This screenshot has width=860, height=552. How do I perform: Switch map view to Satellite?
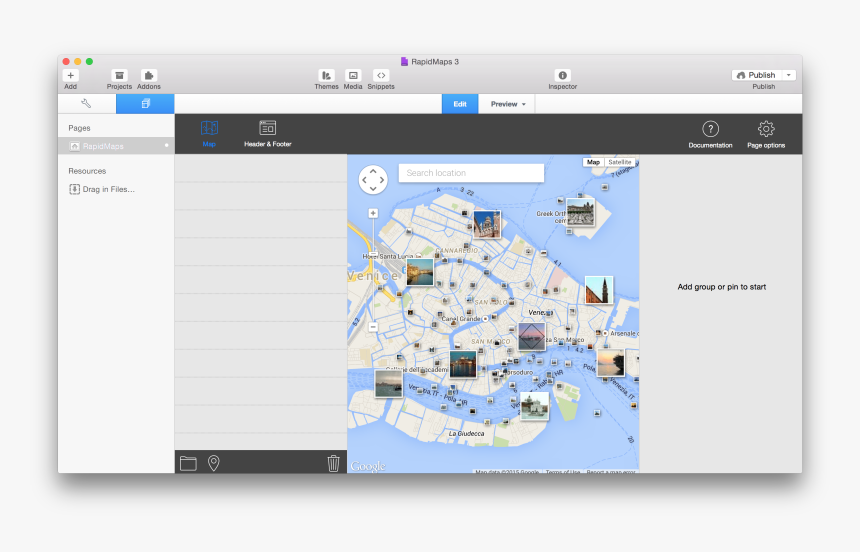620,162
